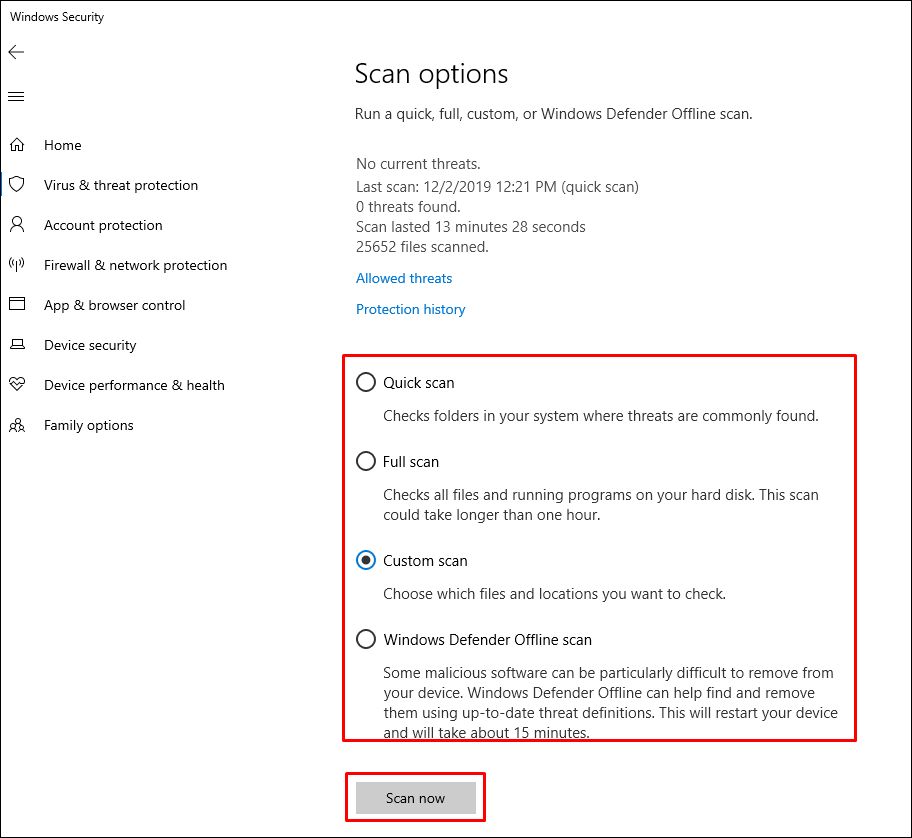Select the Custom scan radio button

[x=366, y=560]
